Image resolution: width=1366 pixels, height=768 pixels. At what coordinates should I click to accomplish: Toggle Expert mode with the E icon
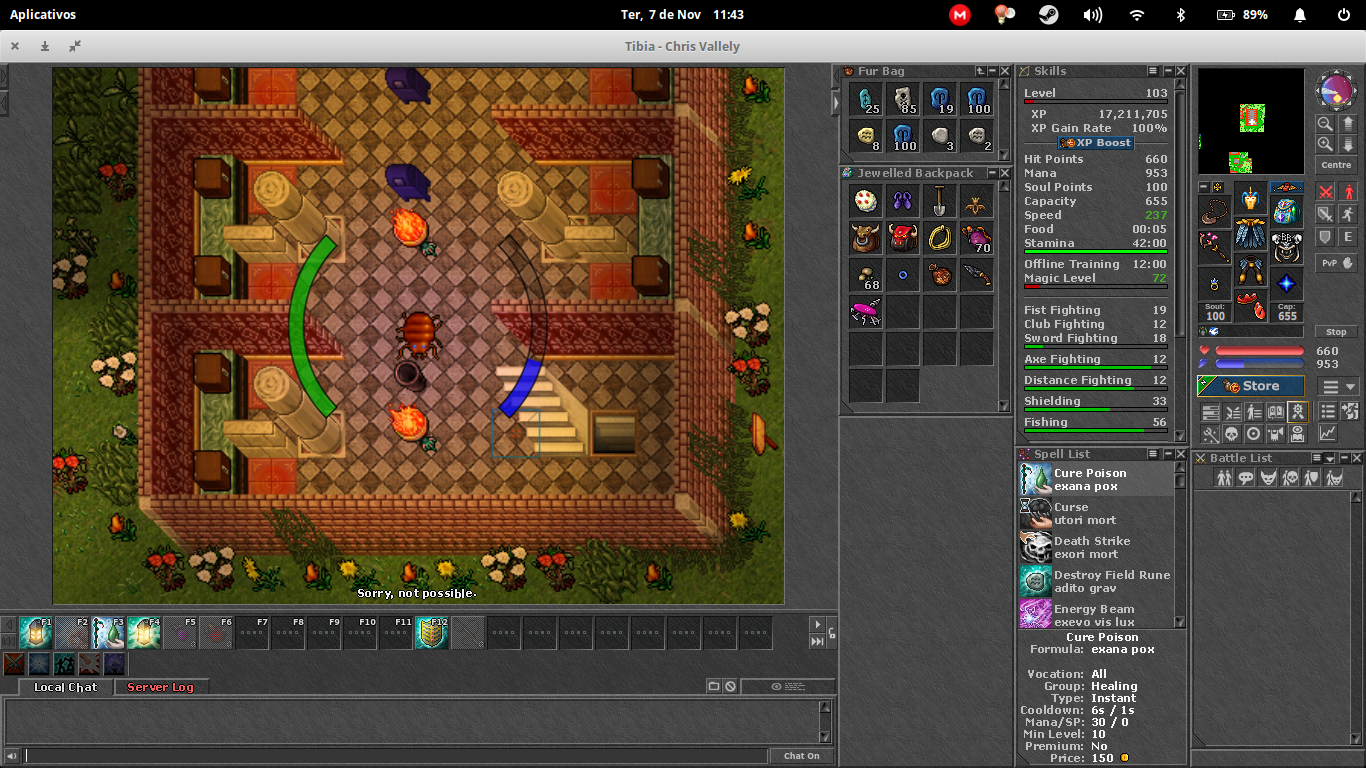click(1348, 237)
